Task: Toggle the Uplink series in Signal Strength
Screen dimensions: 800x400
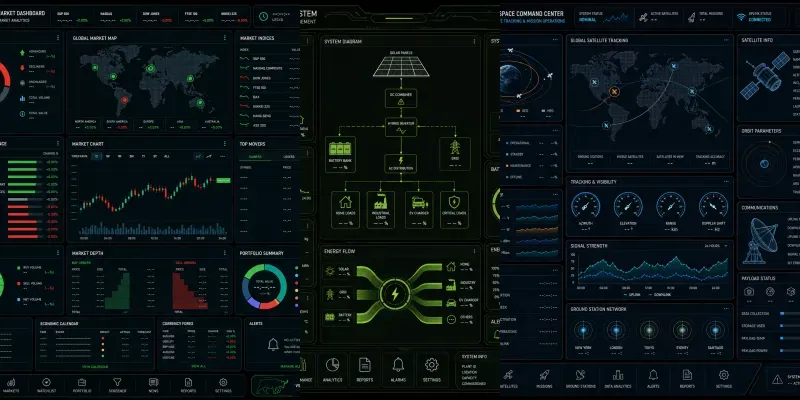Action: click(633, 294)
